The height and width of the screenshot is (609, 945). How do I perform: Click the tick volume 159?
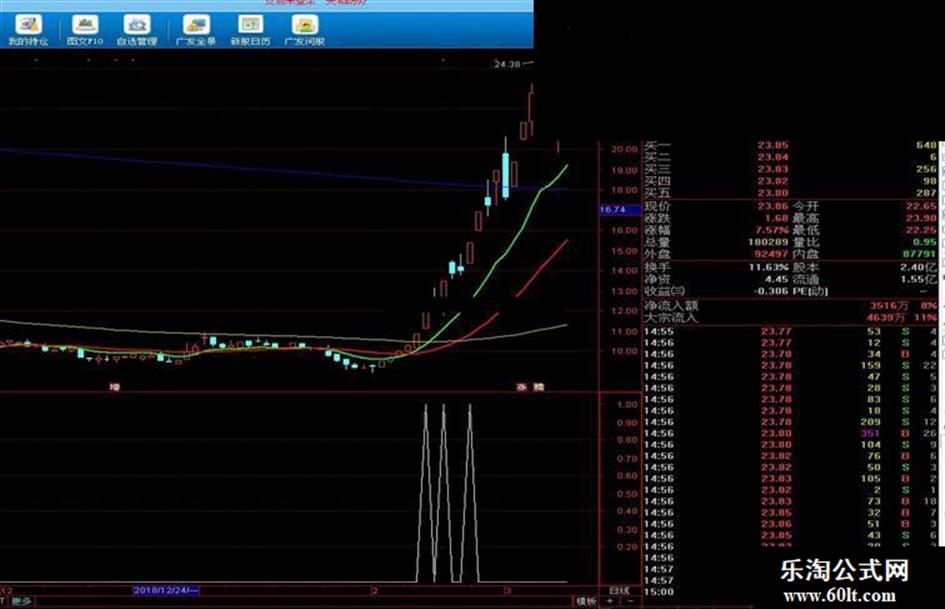(x=870, y=365)
